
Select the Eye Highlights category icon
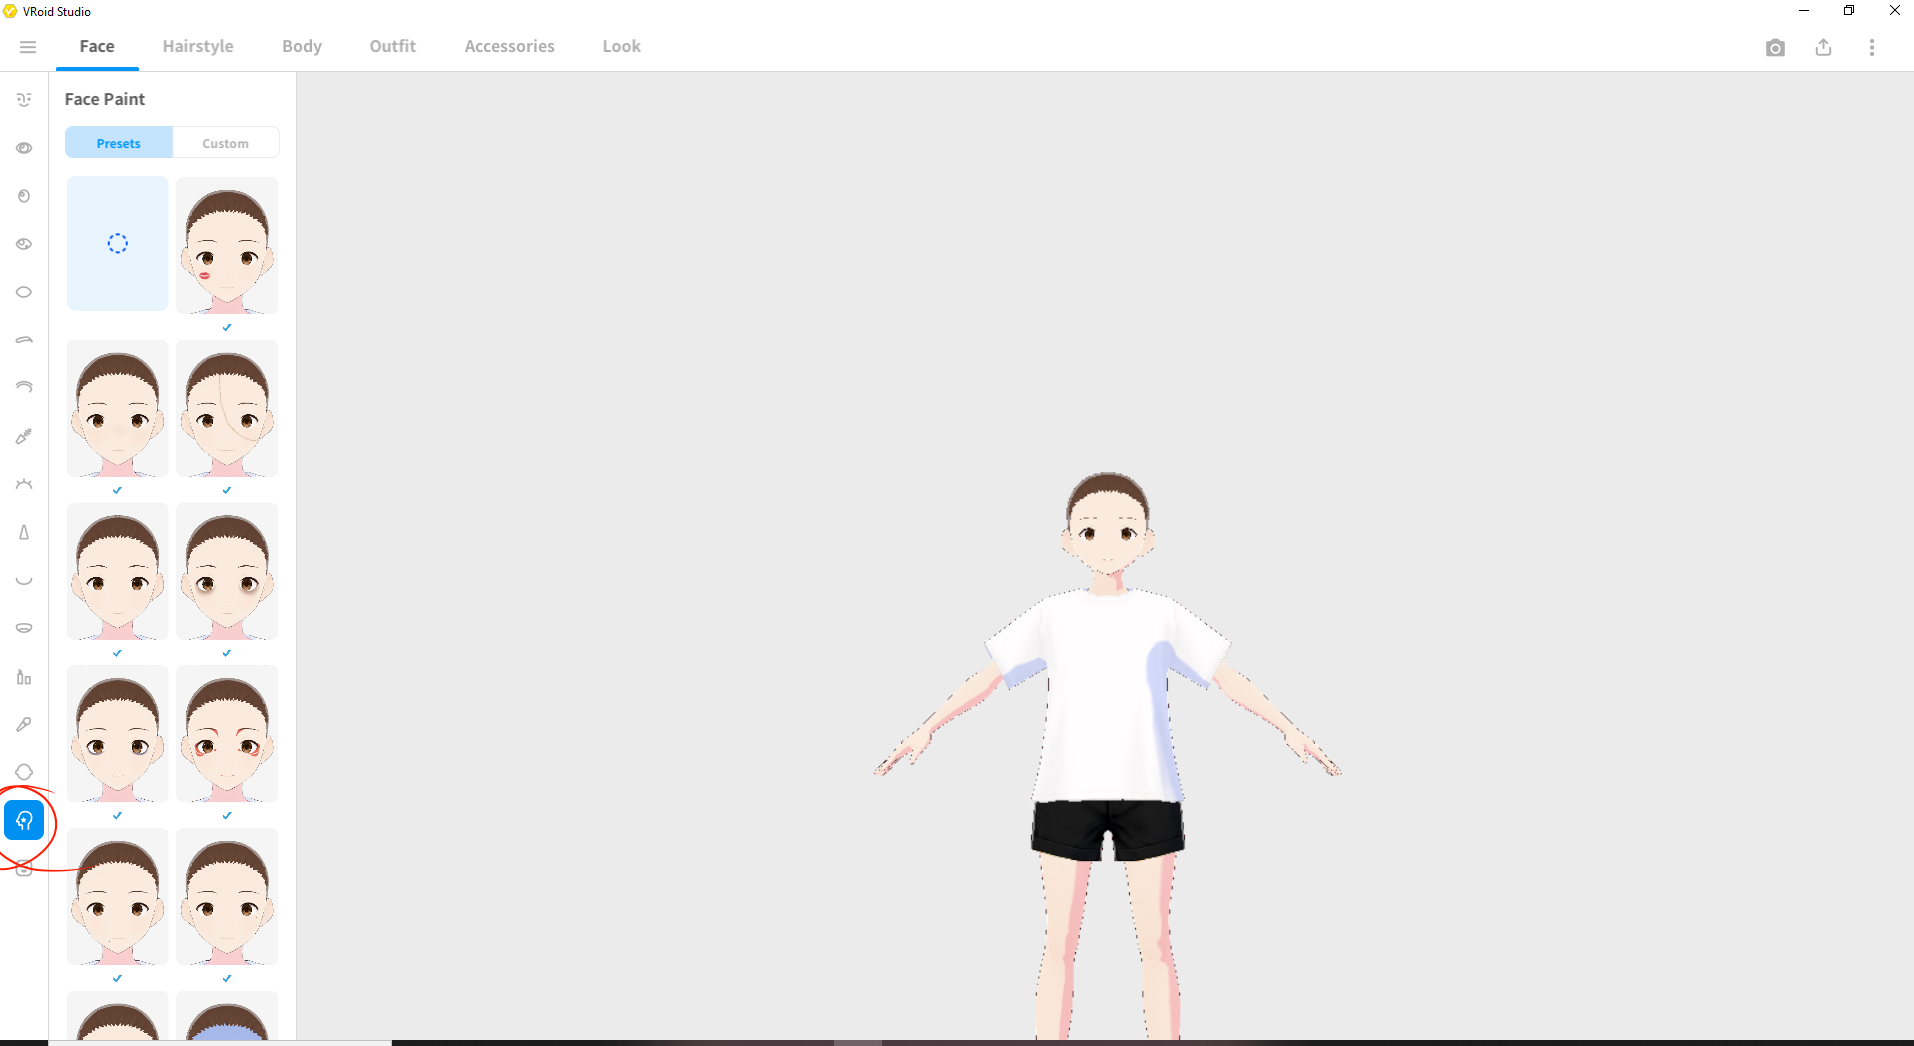24,244
